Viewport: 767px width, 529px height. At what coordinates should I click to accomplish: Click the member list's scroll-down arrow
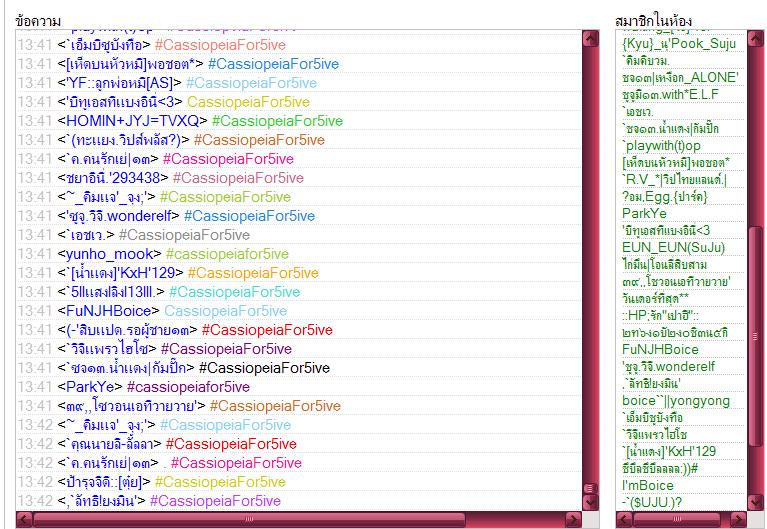[x=755, y=502]
